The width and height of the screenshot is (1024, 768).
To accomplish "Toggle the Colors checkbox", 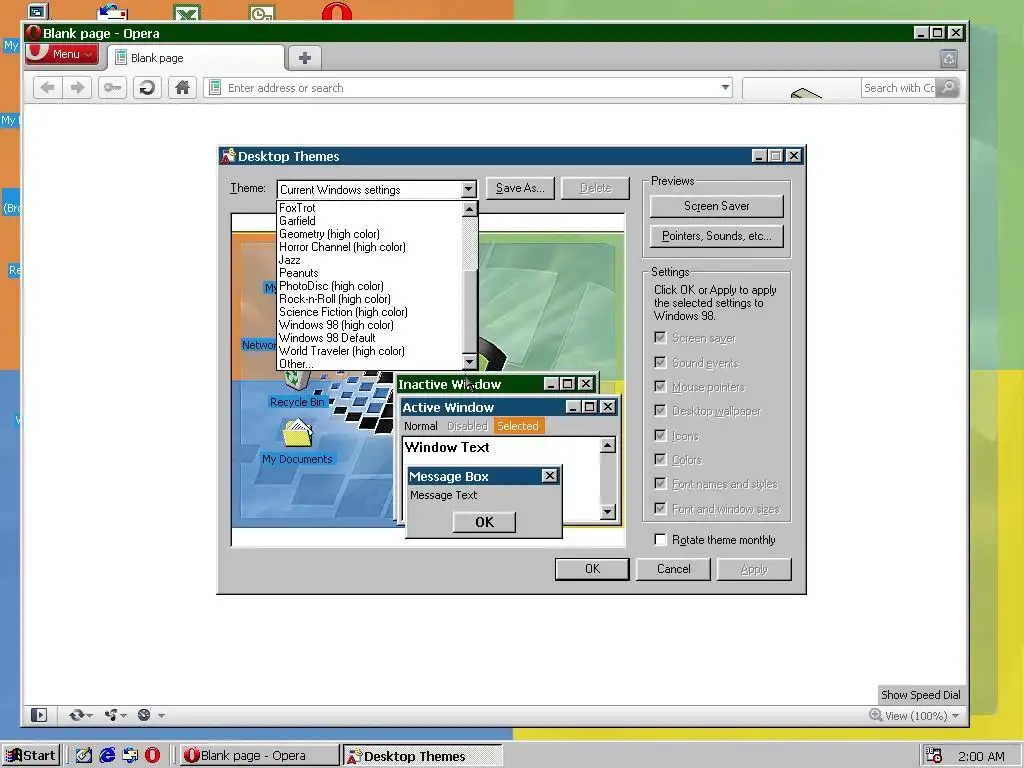I will point(660,460).
